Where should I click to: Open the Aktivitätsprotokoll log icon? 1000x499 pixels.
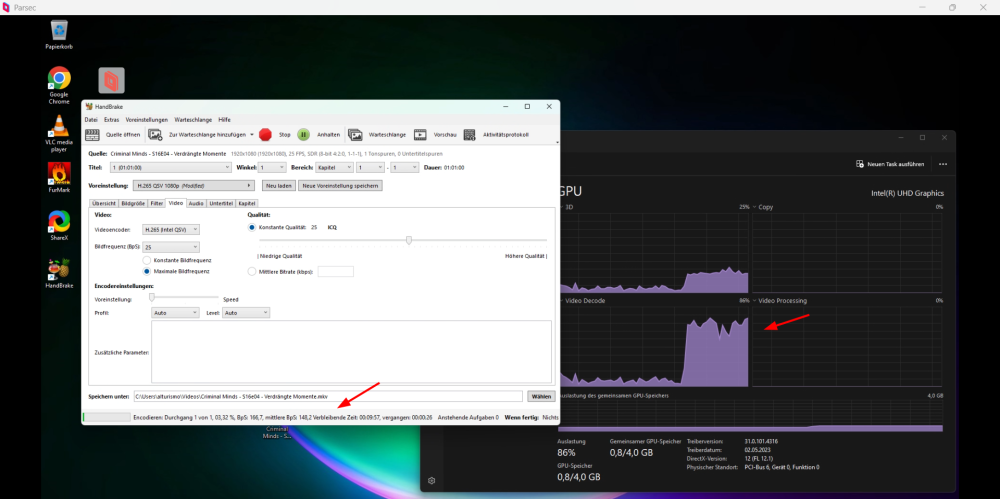[x=469, y=135]
